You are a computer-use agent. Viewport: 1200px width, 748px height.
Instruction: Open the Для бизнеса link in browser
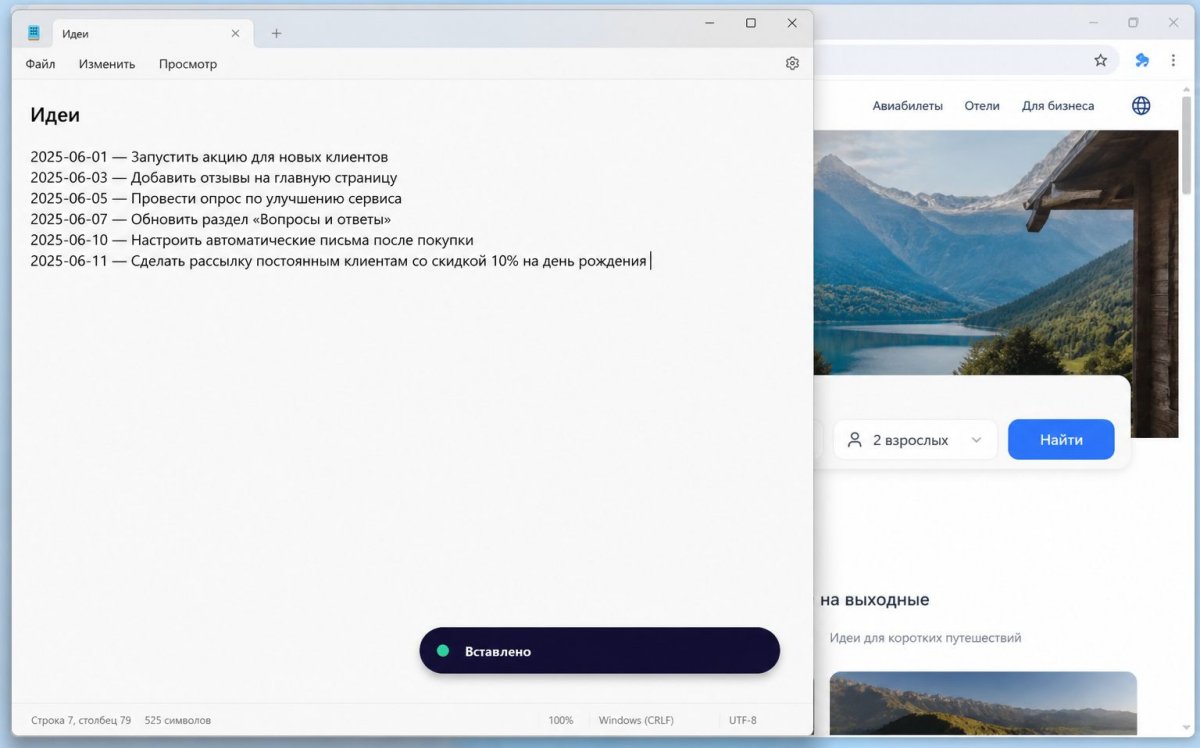click(x=1058, y=106)
